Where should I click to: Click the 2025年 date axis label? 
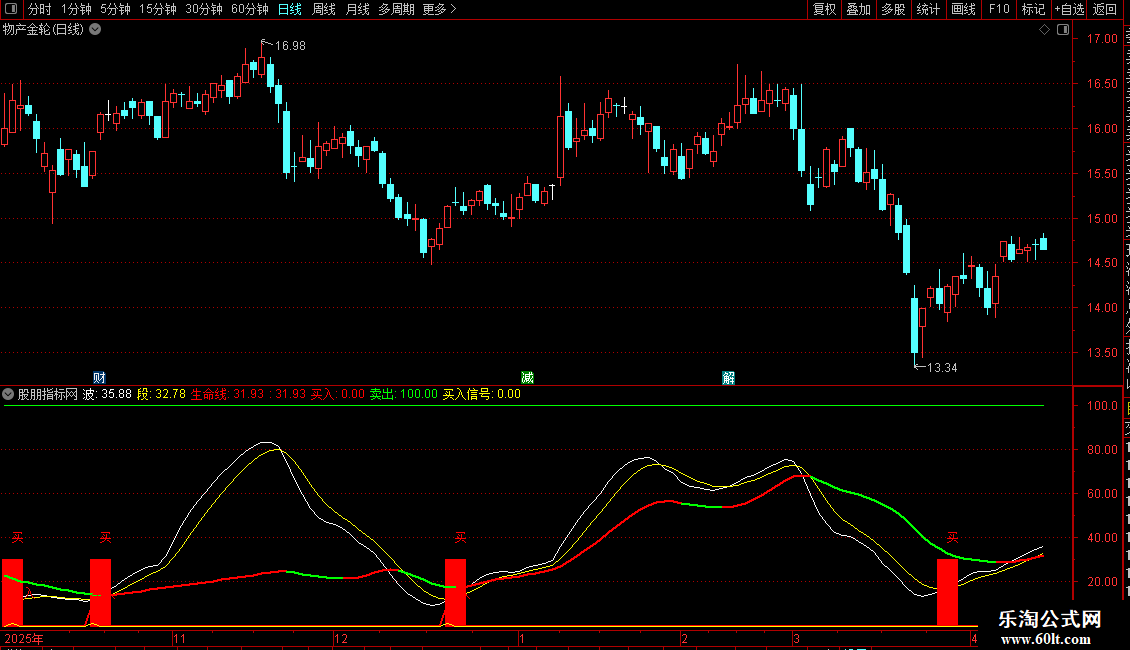click(24, 638)
